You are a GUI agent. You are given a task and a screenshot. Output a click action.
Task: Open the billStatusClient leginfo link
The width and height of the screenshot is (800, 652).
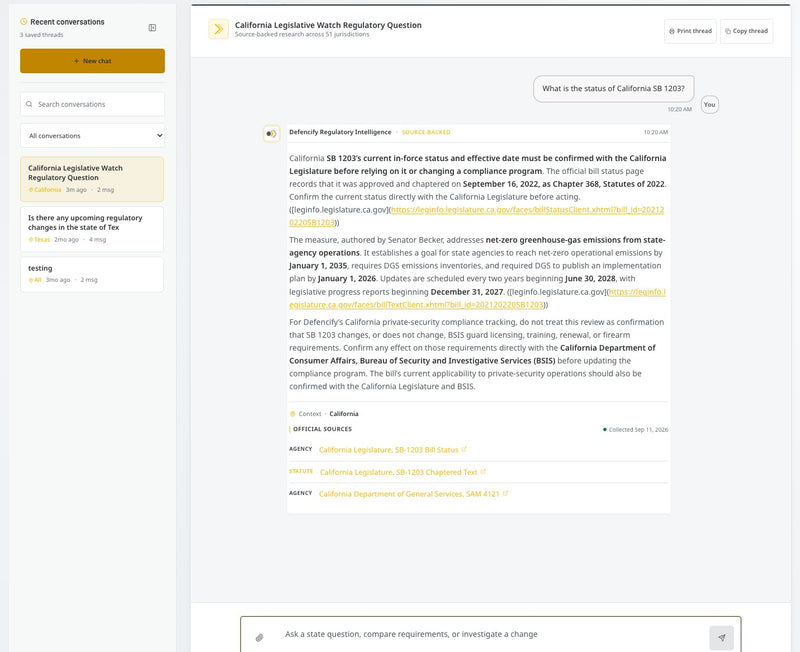[x=477, y=216]
